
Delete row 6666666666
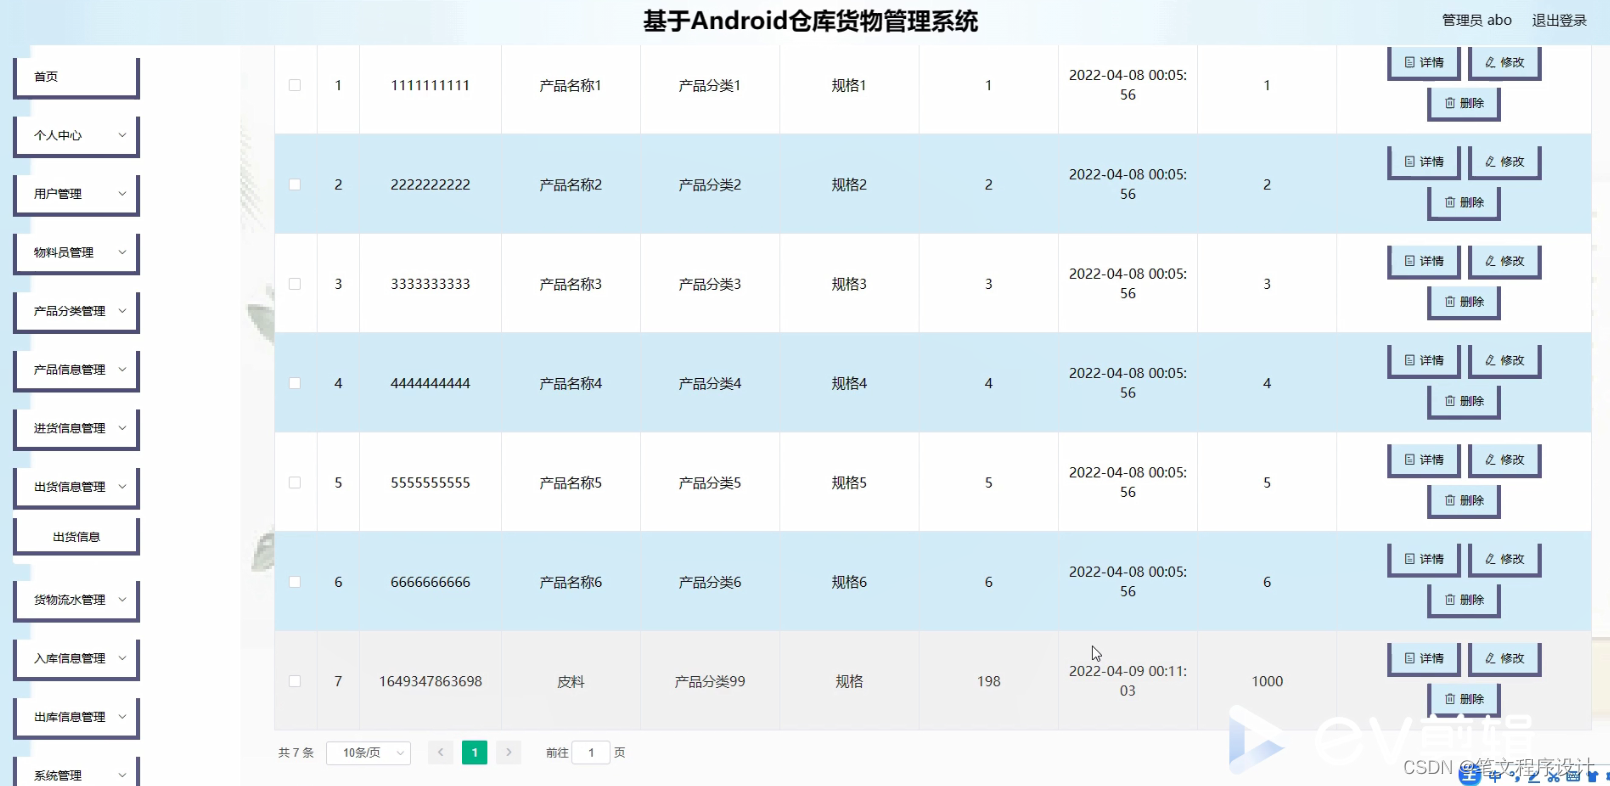point(1464,599)
